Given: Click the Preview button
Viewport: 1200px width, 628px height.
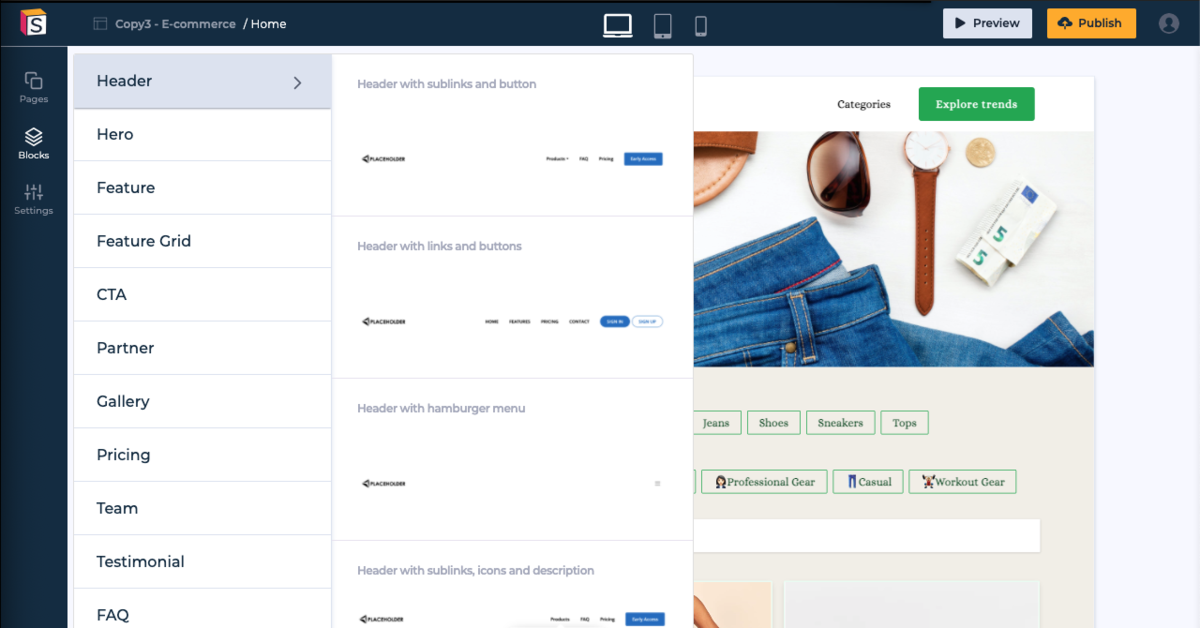Looking at the screenshot, I should (987, 23).
